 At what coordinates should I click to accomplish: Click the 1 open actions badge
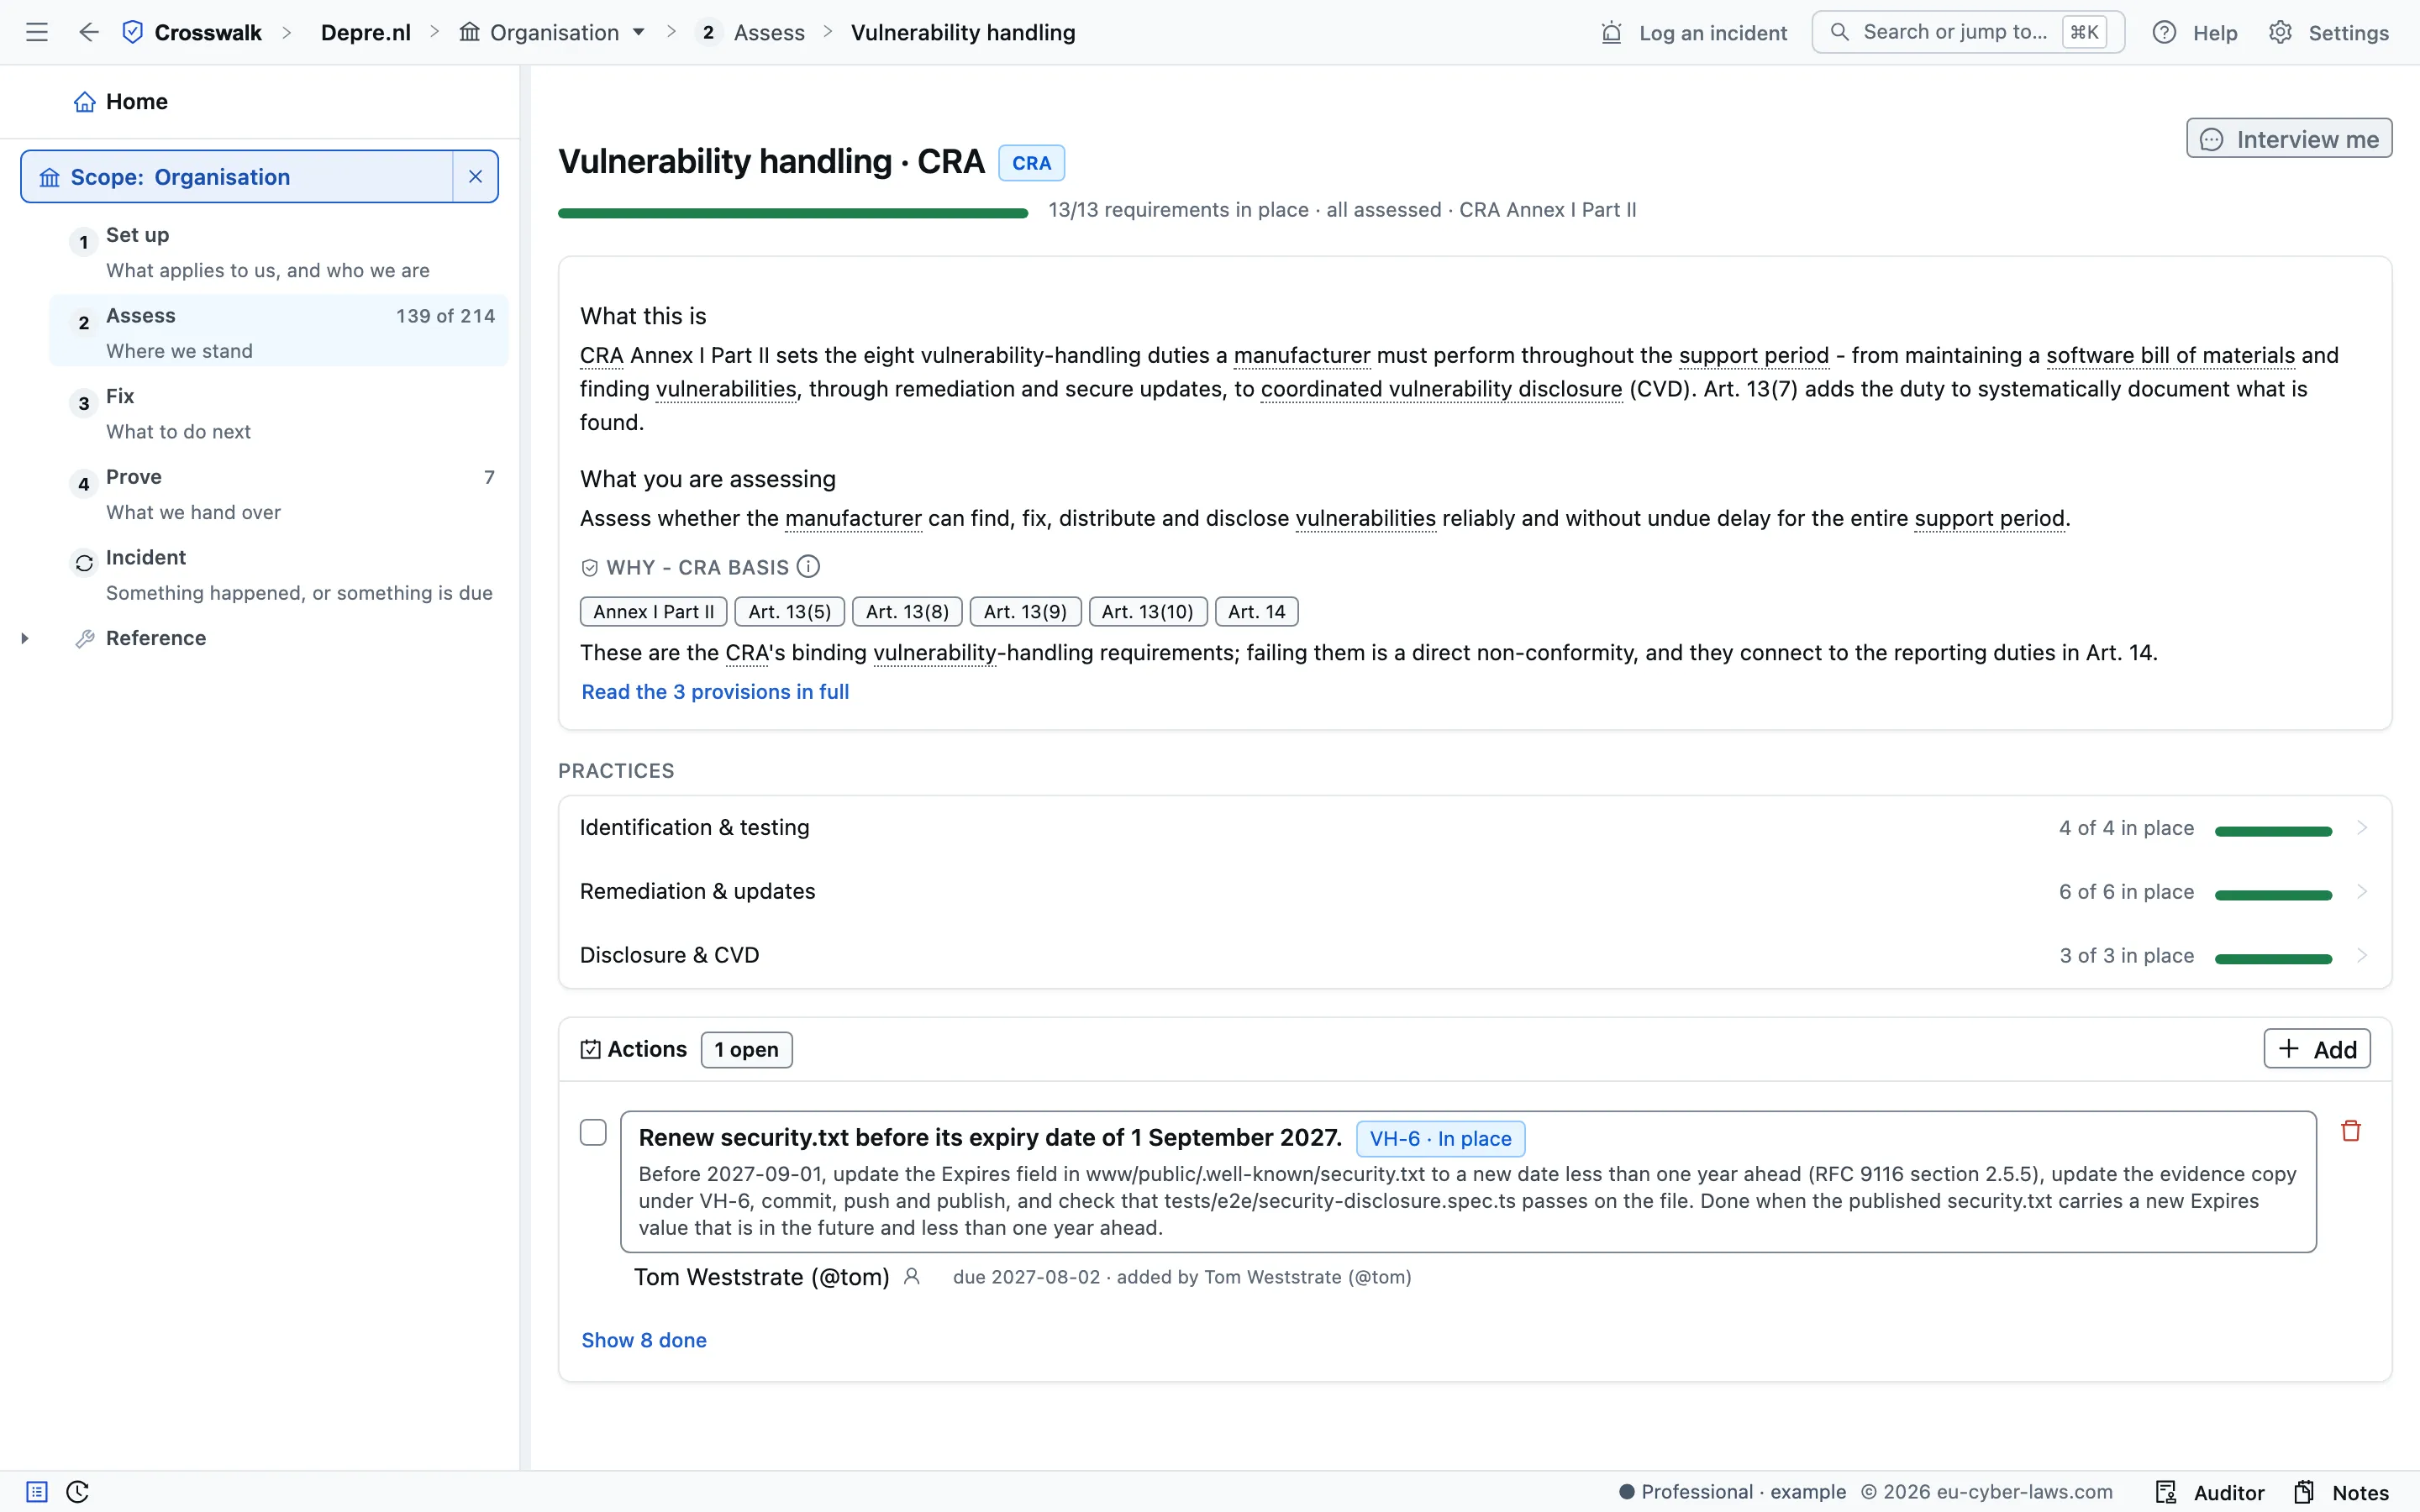coord(746,1050)
